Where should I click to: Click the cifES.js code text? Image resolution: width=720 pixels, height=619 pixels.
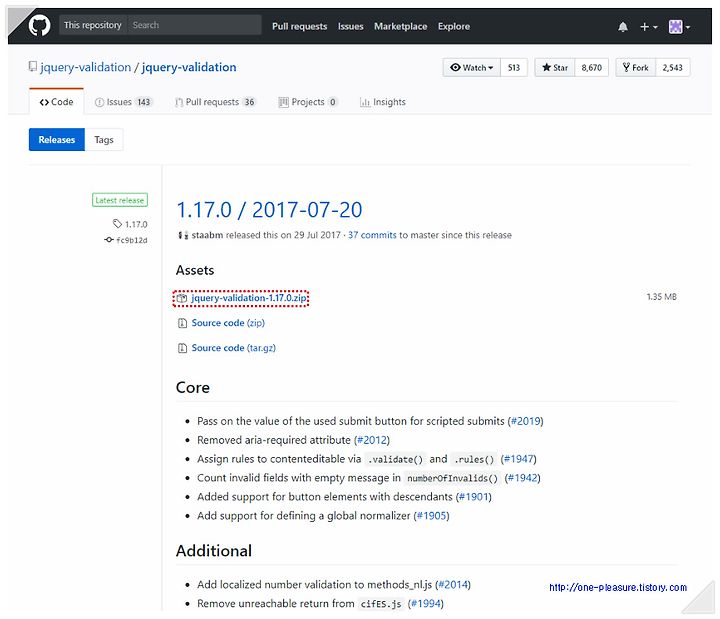(381, 604)
